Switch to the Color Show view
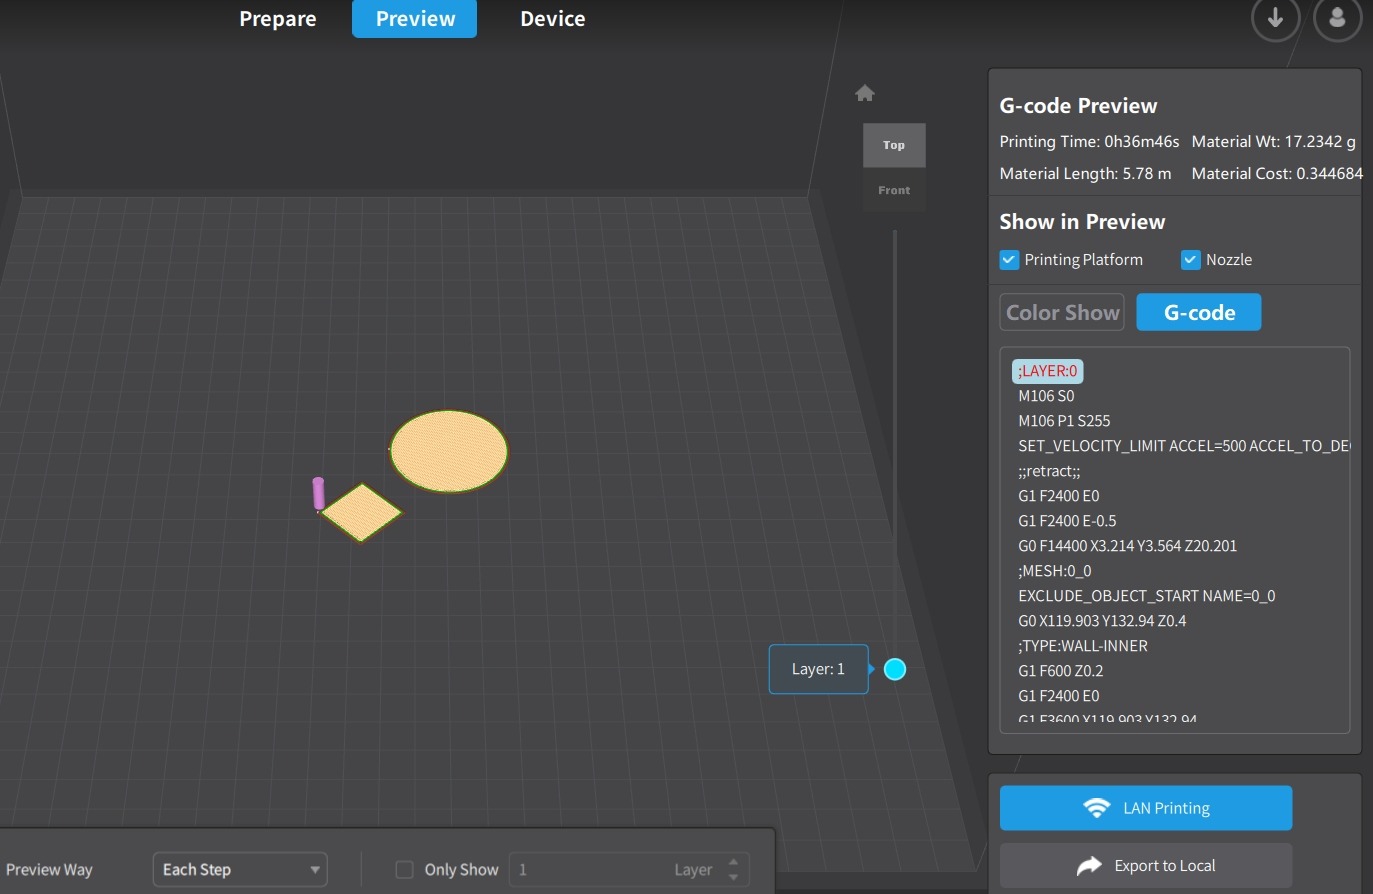Viewport: 1373px width, 894px height. click(x=1062, y=313)
